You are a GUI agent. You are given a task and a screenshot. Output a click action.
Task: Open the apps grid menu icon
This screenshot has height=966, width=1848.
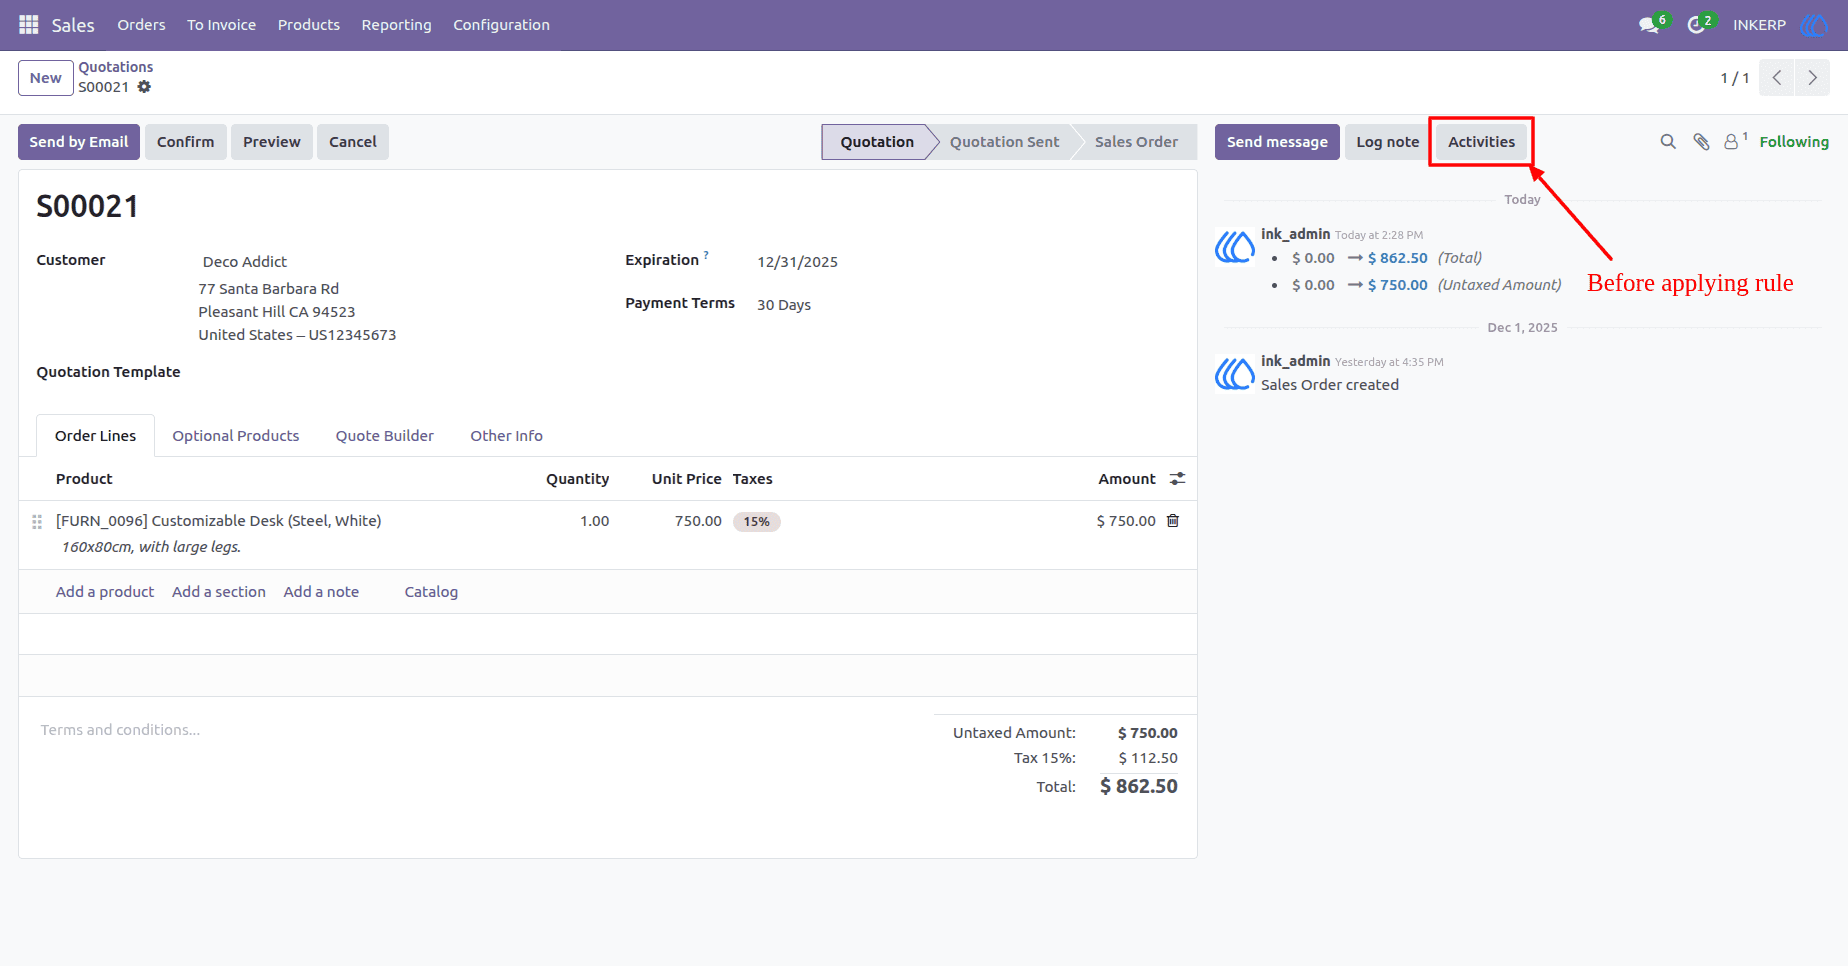tap(29, 25)
